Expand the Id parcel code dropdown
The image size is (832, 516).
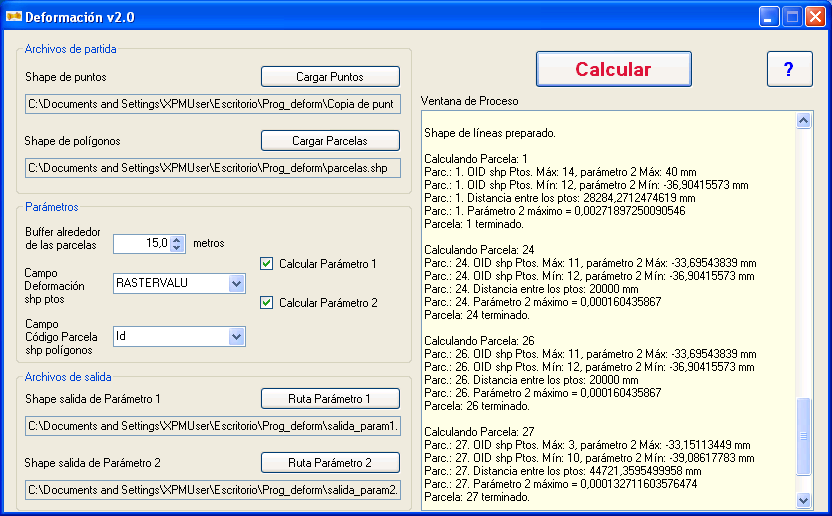pyautogui.click(x=236, y=337)
